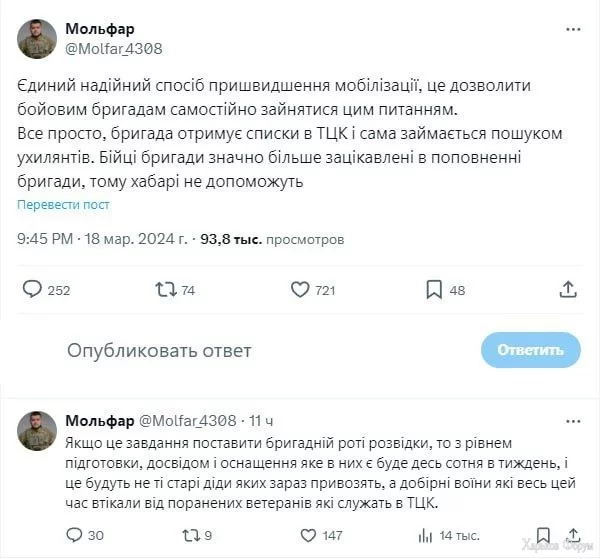
Task: Open the @Molfar_4308 handle on main post
Action: pyautogui.click(x=113, y=48)
